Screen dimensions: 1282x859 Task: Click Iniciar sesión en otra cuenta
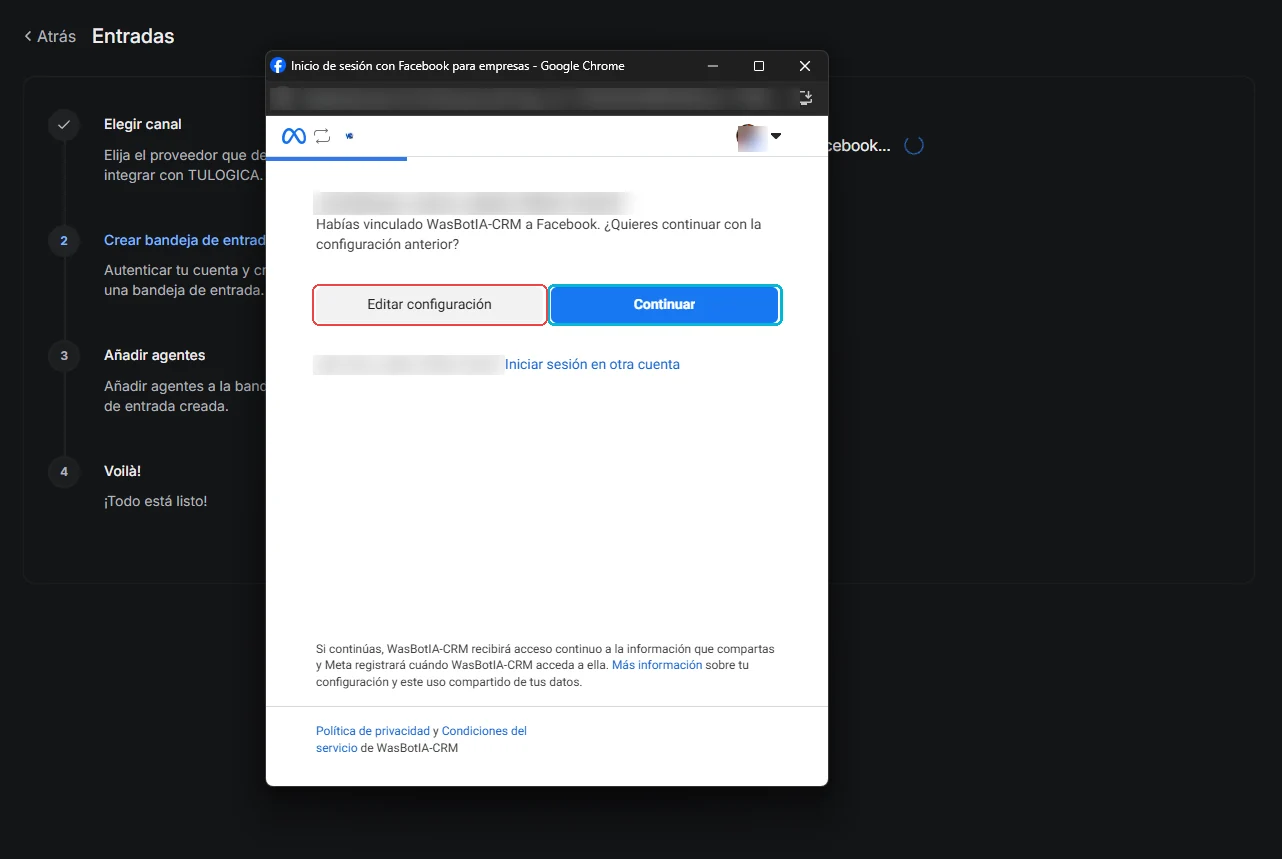[x=592, y=365]
